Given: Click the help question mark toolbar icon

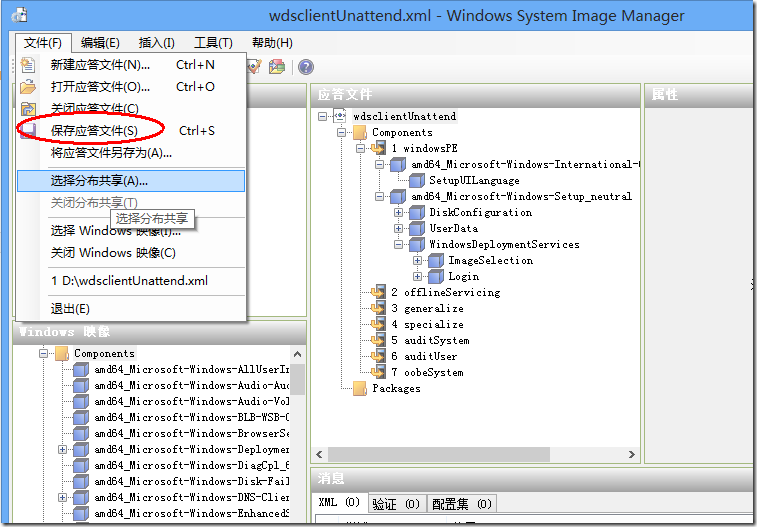Looking at the screenshot, I should tap(306, 67).
